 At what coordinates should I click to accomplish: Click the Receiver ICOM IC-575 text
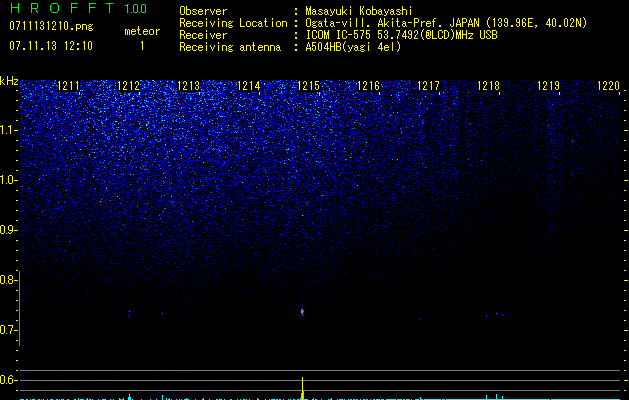(401, 35)
